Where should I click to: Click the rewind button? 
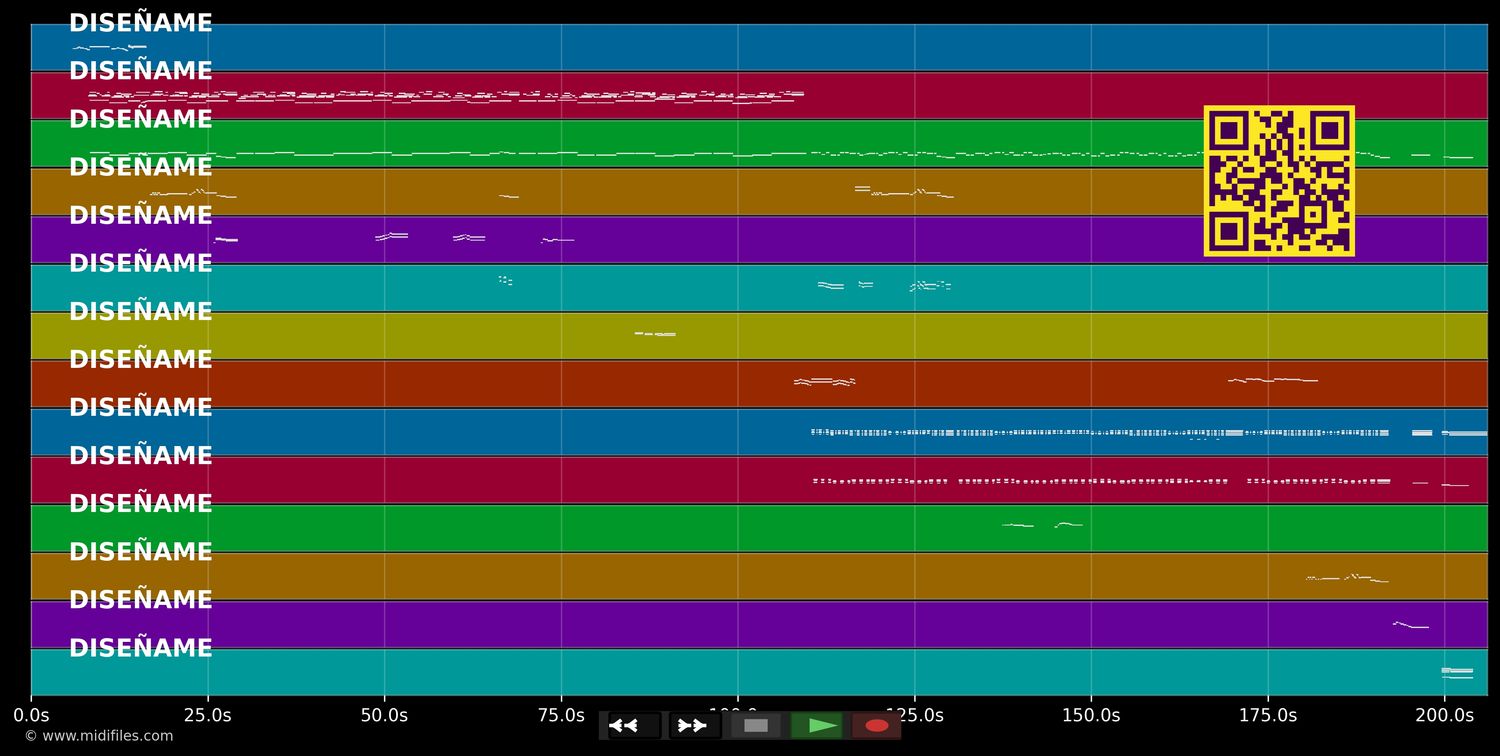[x=634, y=725]
